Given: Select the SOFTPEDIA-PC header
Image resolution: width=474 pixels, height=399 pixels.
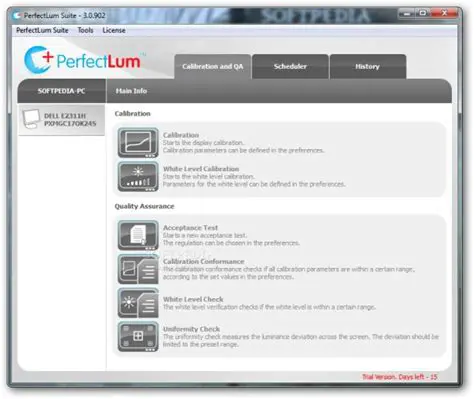Looking at the screenshot, I should (61, 91).
